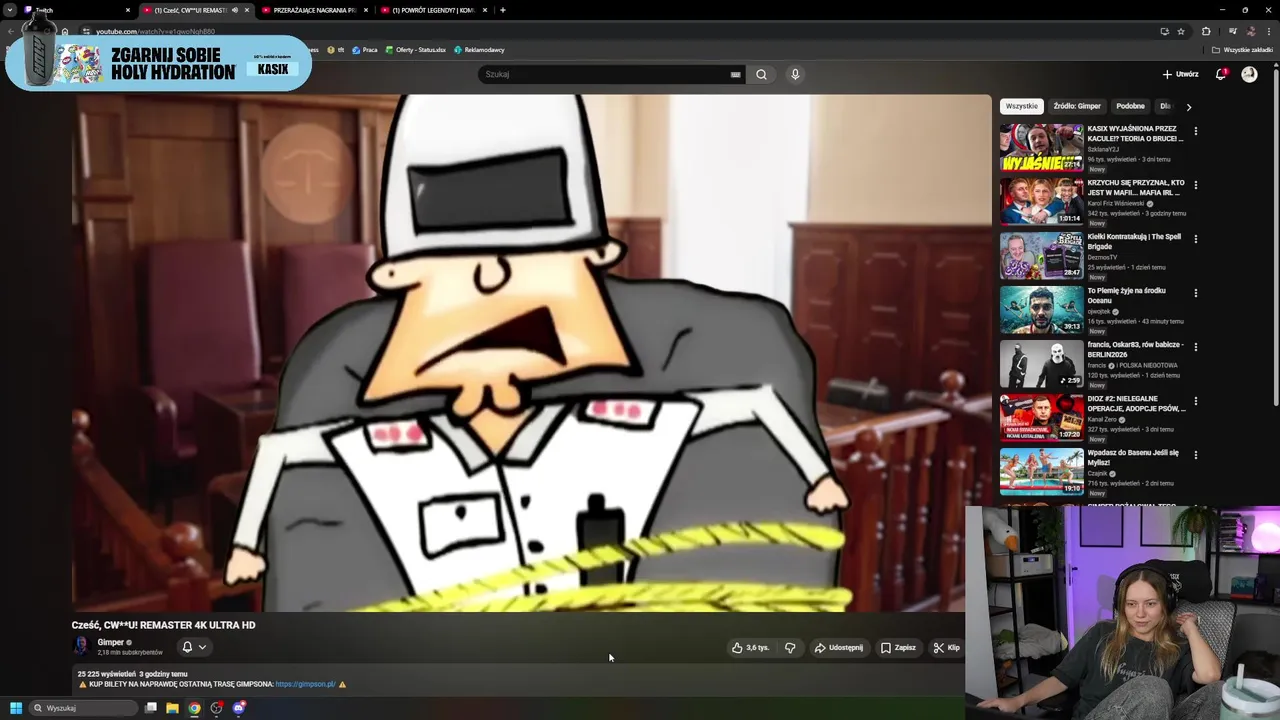Open the 'Gimper' channel name link
1280x720 pixels.
[x=110, y=642]
